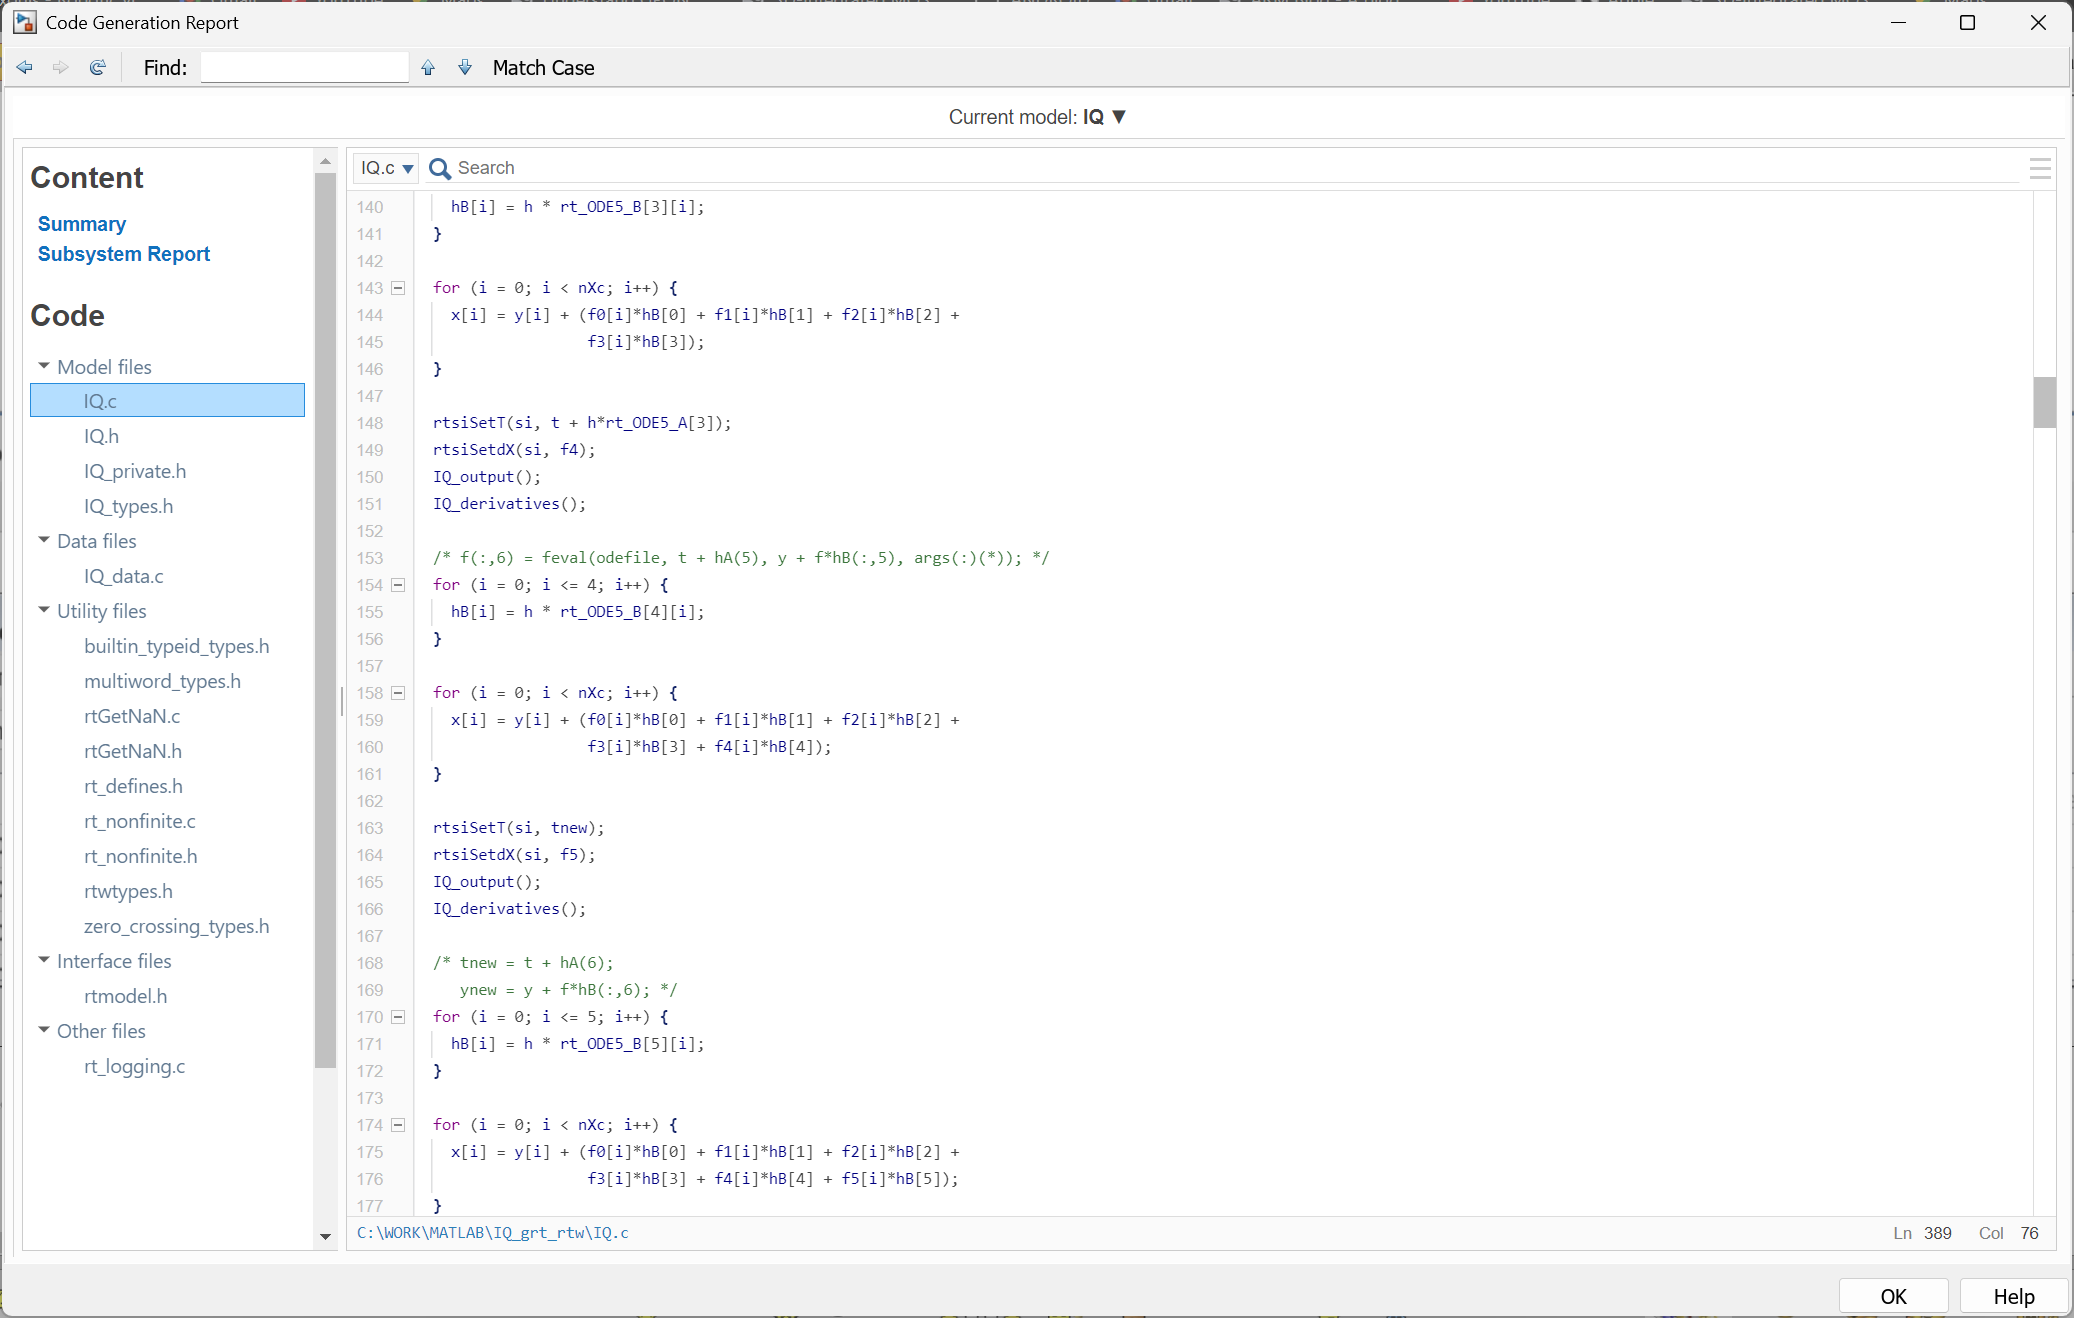Click the content panel scrollbar thumb
Image resolution: width=2074 pixels, height=1318 pixels.
click(x=325, y=620)
